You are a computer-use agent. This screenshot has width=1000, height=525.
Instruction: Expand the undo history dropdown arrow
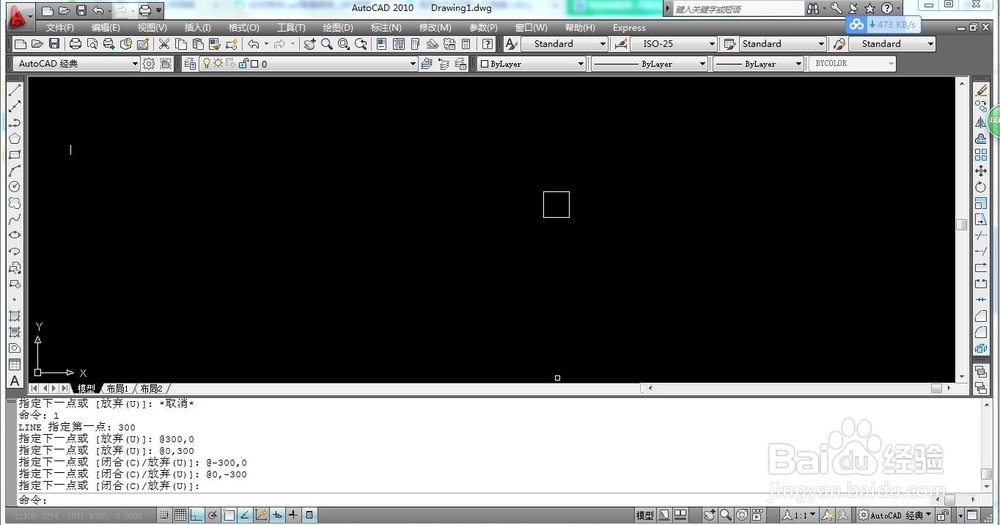pyautogui.click(x=110, y=10)
